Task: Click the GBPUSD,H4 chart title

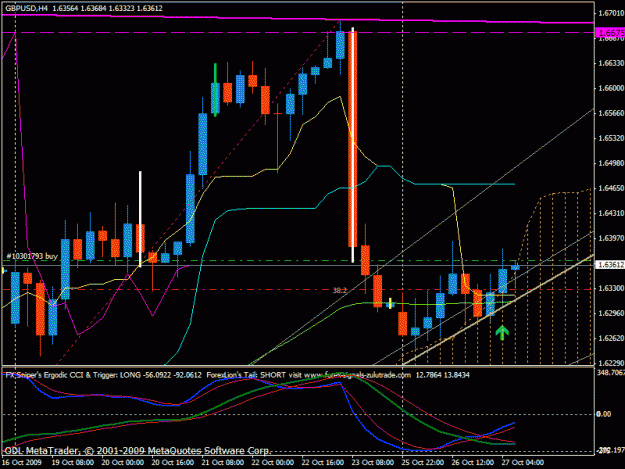Action: 28,8
